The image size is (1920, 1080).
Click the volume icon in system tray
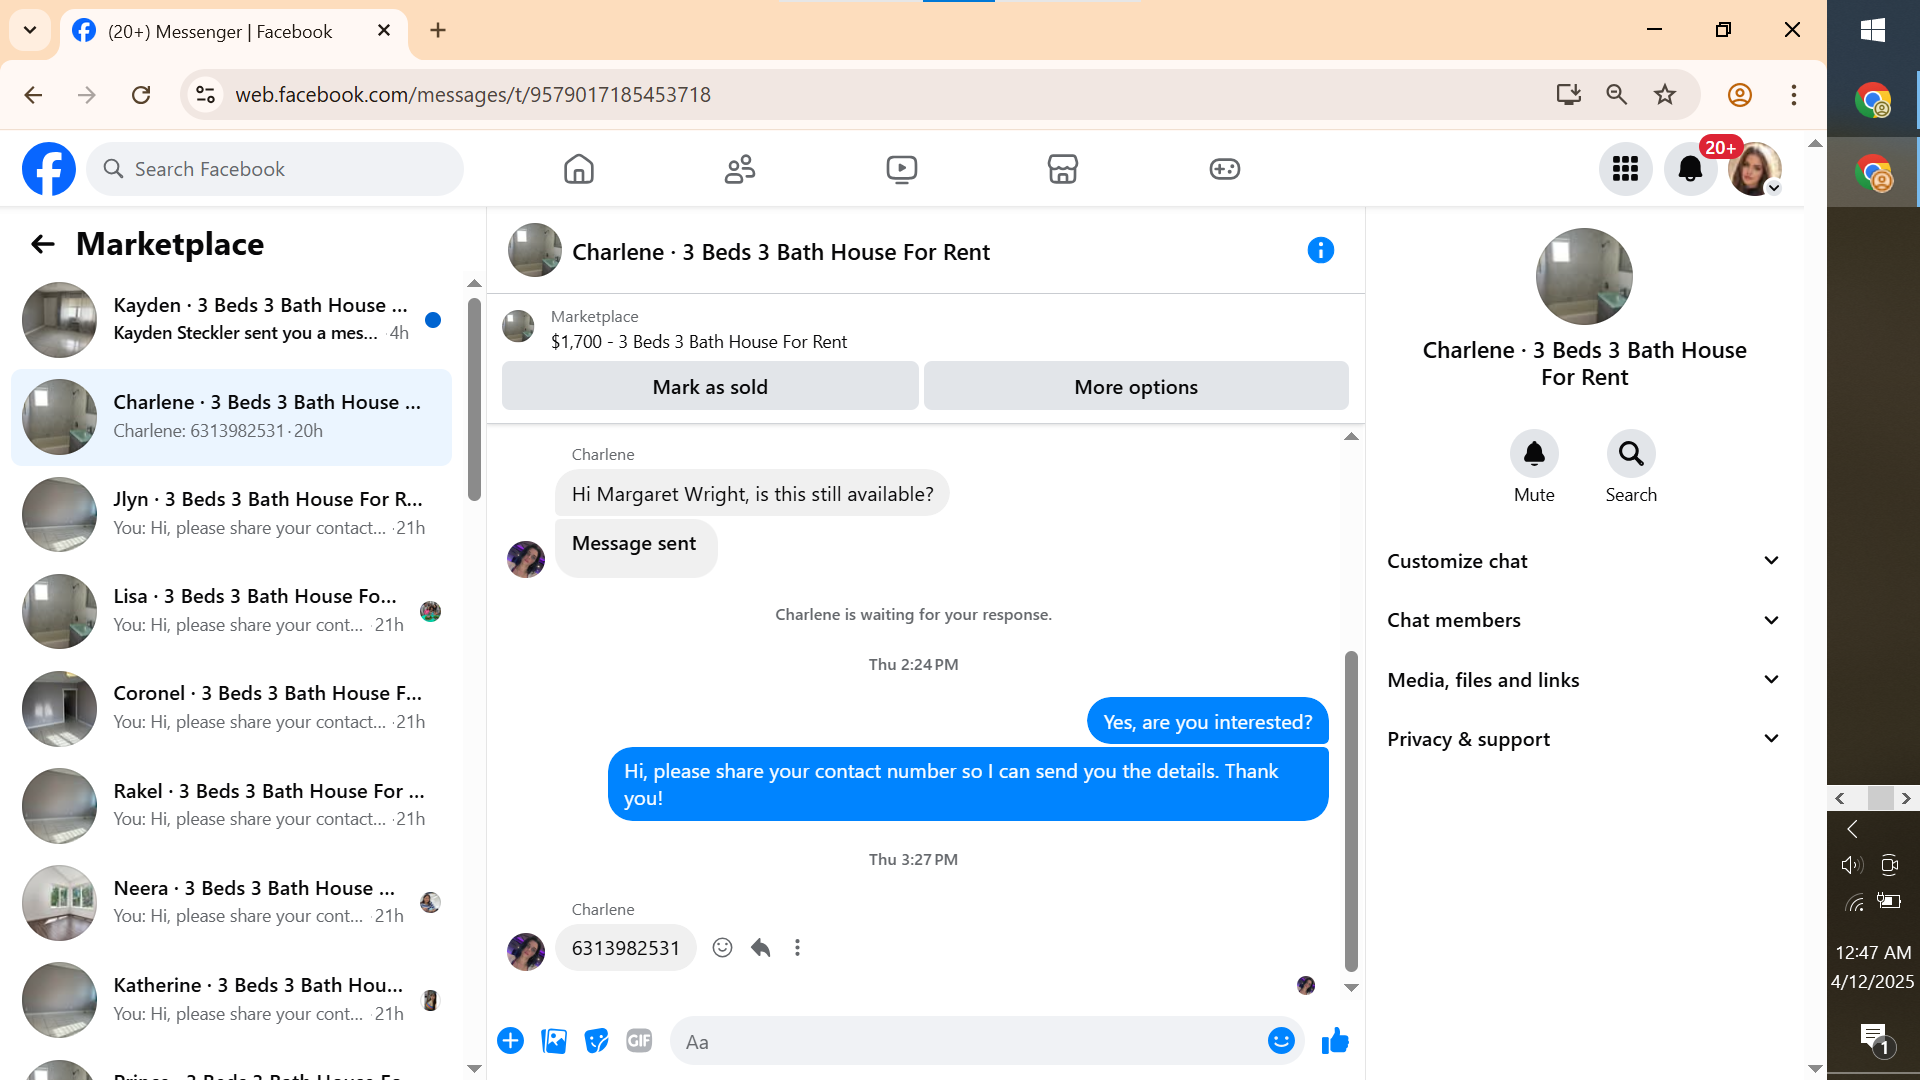point(1852,865)
